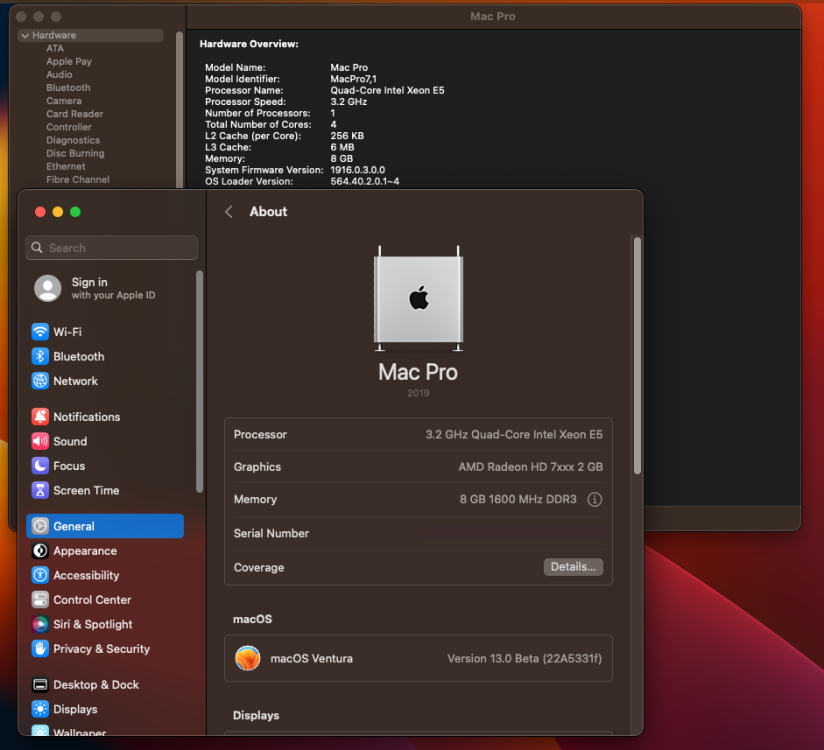The width and height of the screenshot is (824, 750).
Task: Open Privacy & Security hand icon
Action: click(40, 649)
